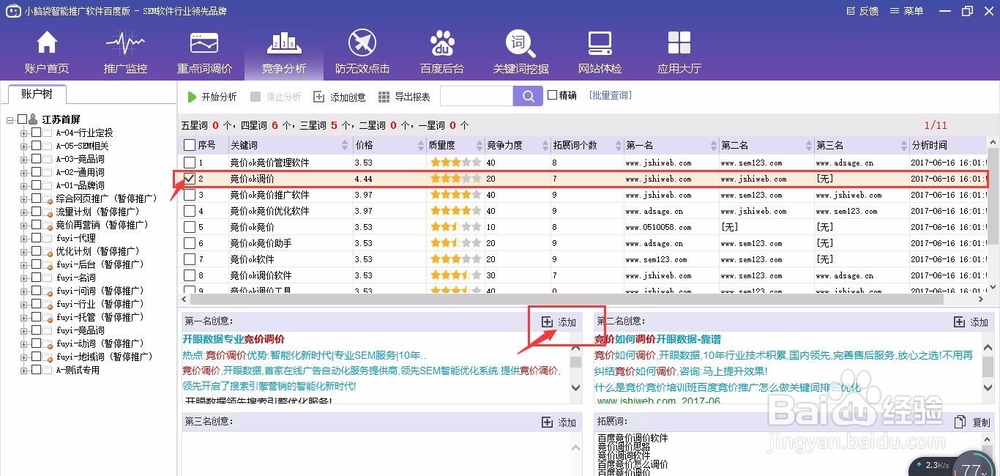The height and width of the screenshot is (476, 1000).
Task: Click www.0510058.com in row 5
Action: tap(658, 227)
